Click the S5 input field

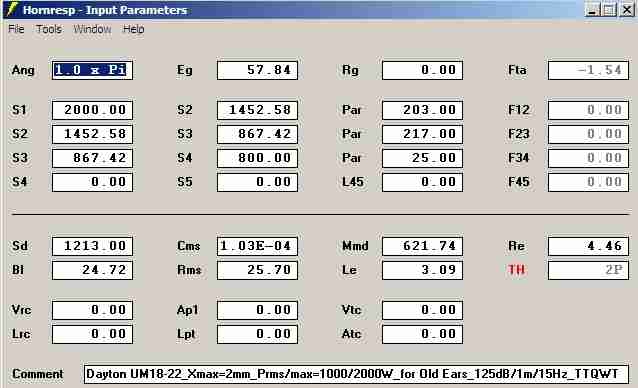click(257, 182)
